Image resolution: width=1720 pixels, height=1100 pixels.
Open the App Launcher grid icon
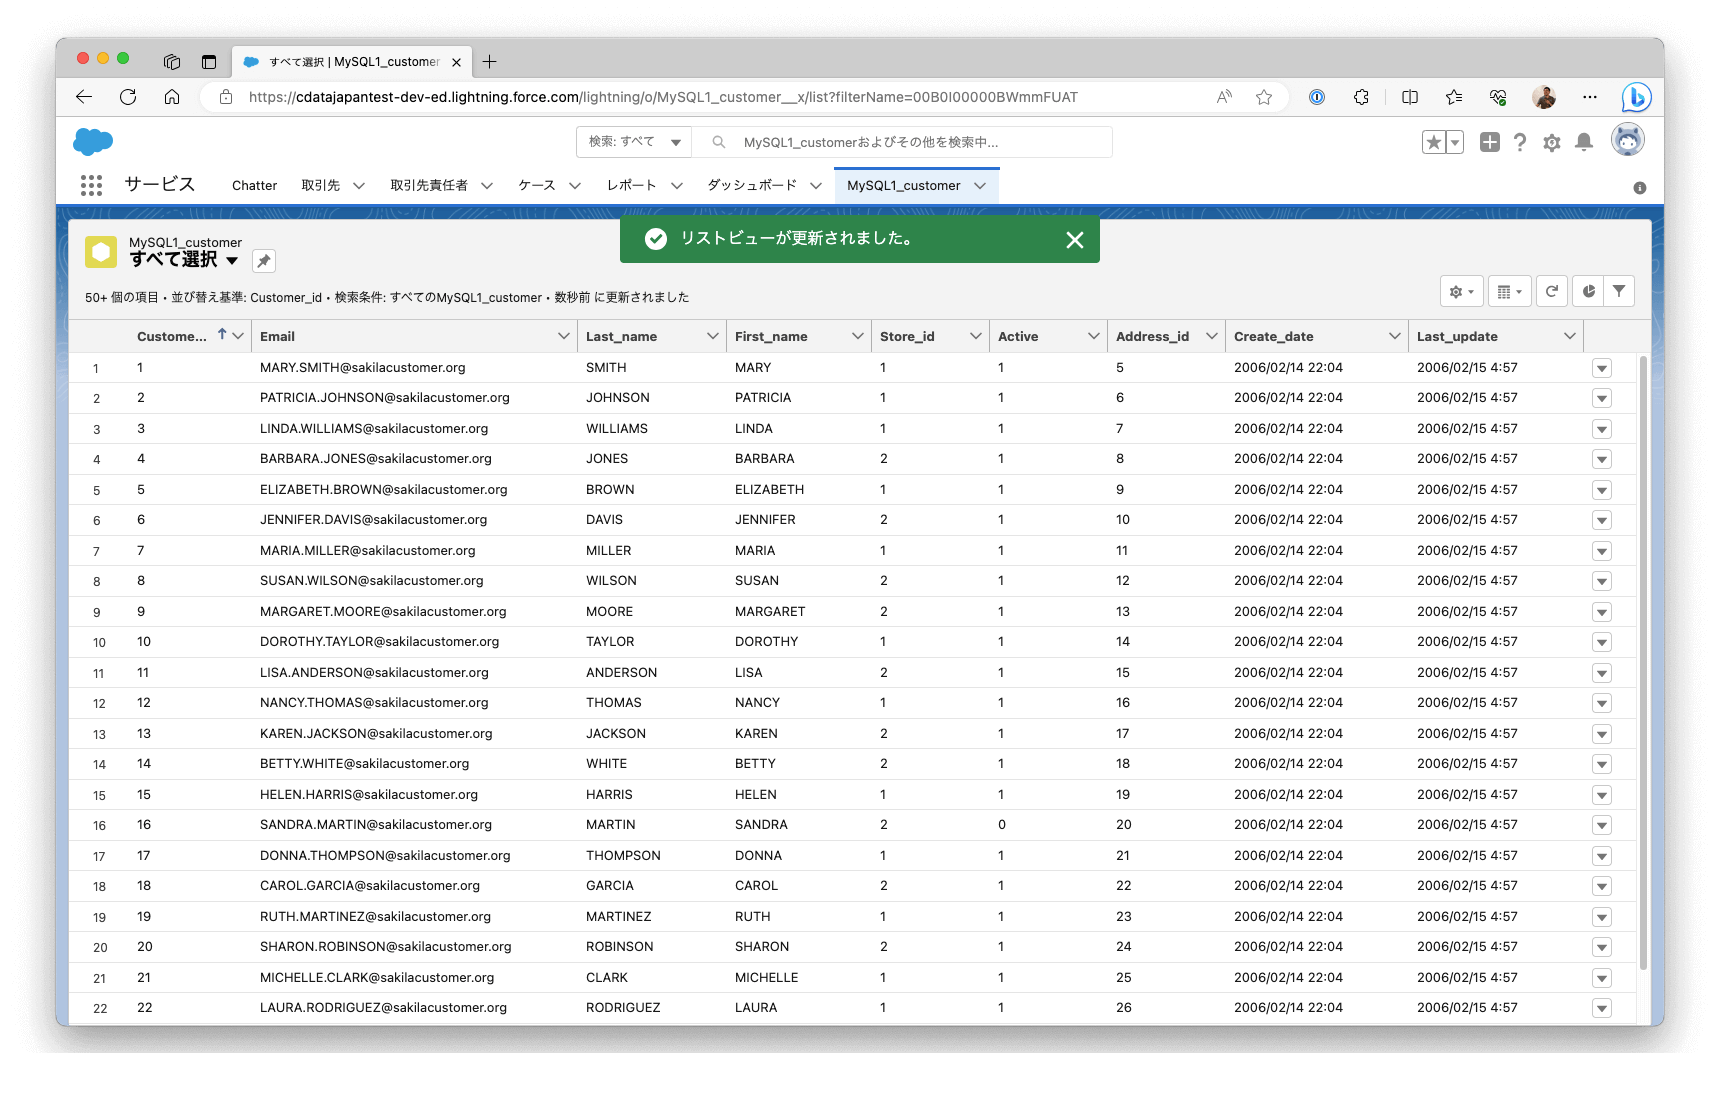click(91, 185)
